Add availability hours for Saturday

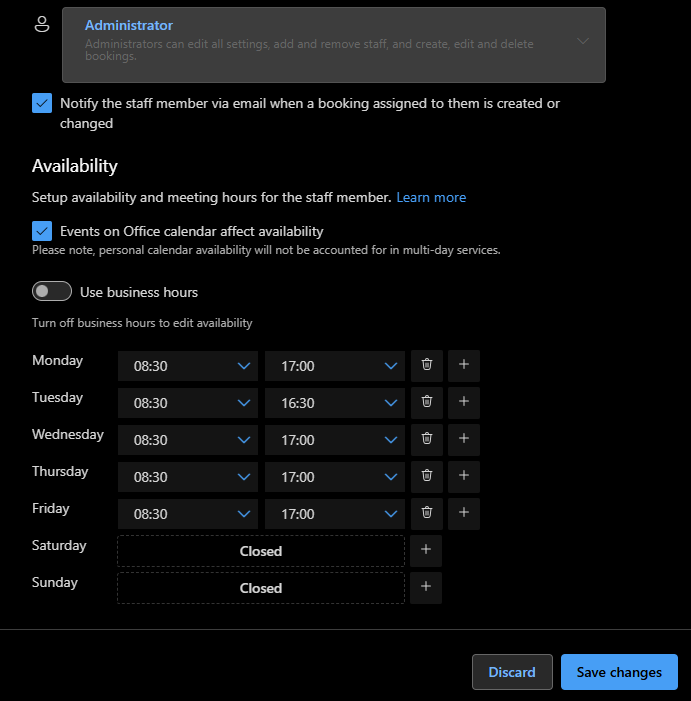click(x=426, y=551)
